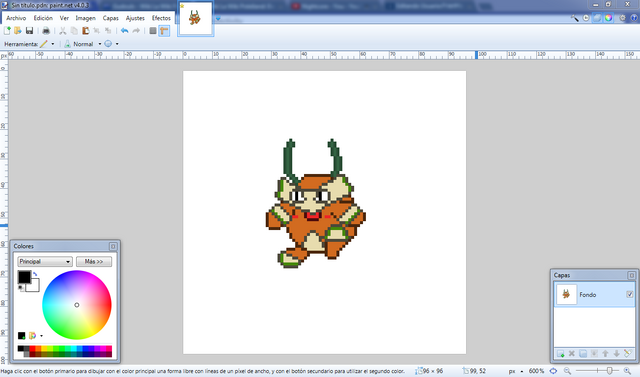640x377 pixels.
Task: Expand the antialiasing mode dropdown arrow
Action: (x=117, y=44)
